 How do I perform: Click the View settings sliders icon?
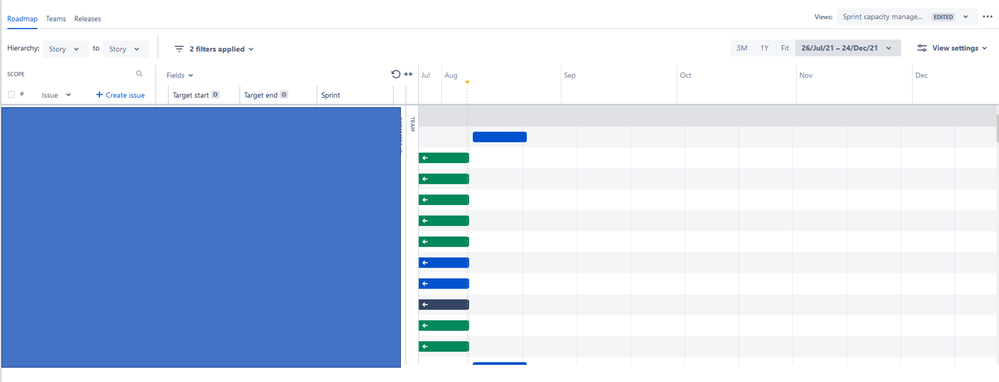[922, 48]
